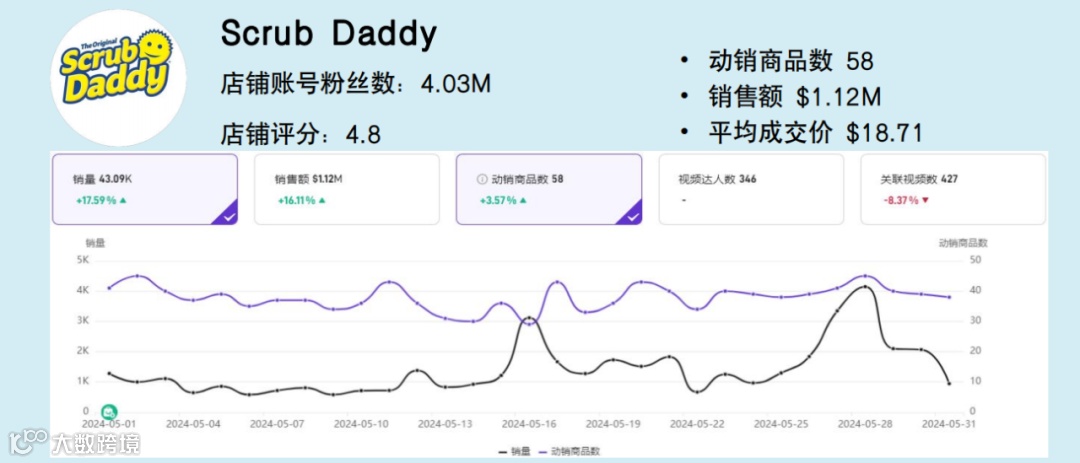Click black line peak near 2024-05-16
The image size is (1080, 463).
coord(529,318)
